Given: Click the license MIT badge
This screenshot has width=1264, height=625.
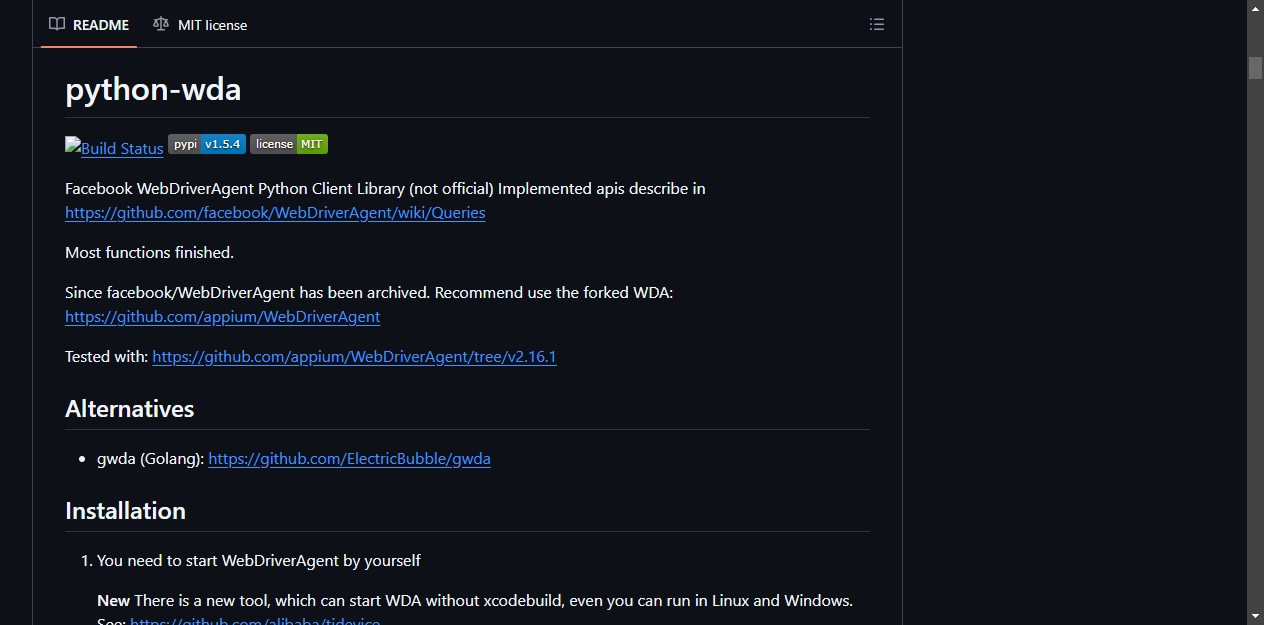Looking at the screenshot, I should (289, 144).
